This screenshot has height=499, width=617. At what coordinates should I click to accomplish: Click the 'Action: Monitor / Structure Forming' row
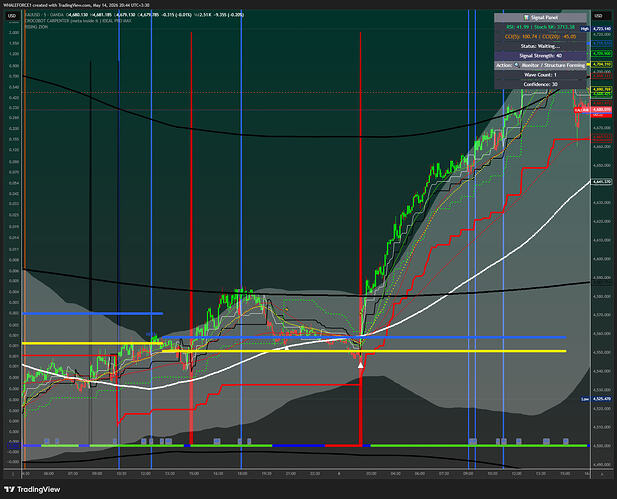[540, 65]
